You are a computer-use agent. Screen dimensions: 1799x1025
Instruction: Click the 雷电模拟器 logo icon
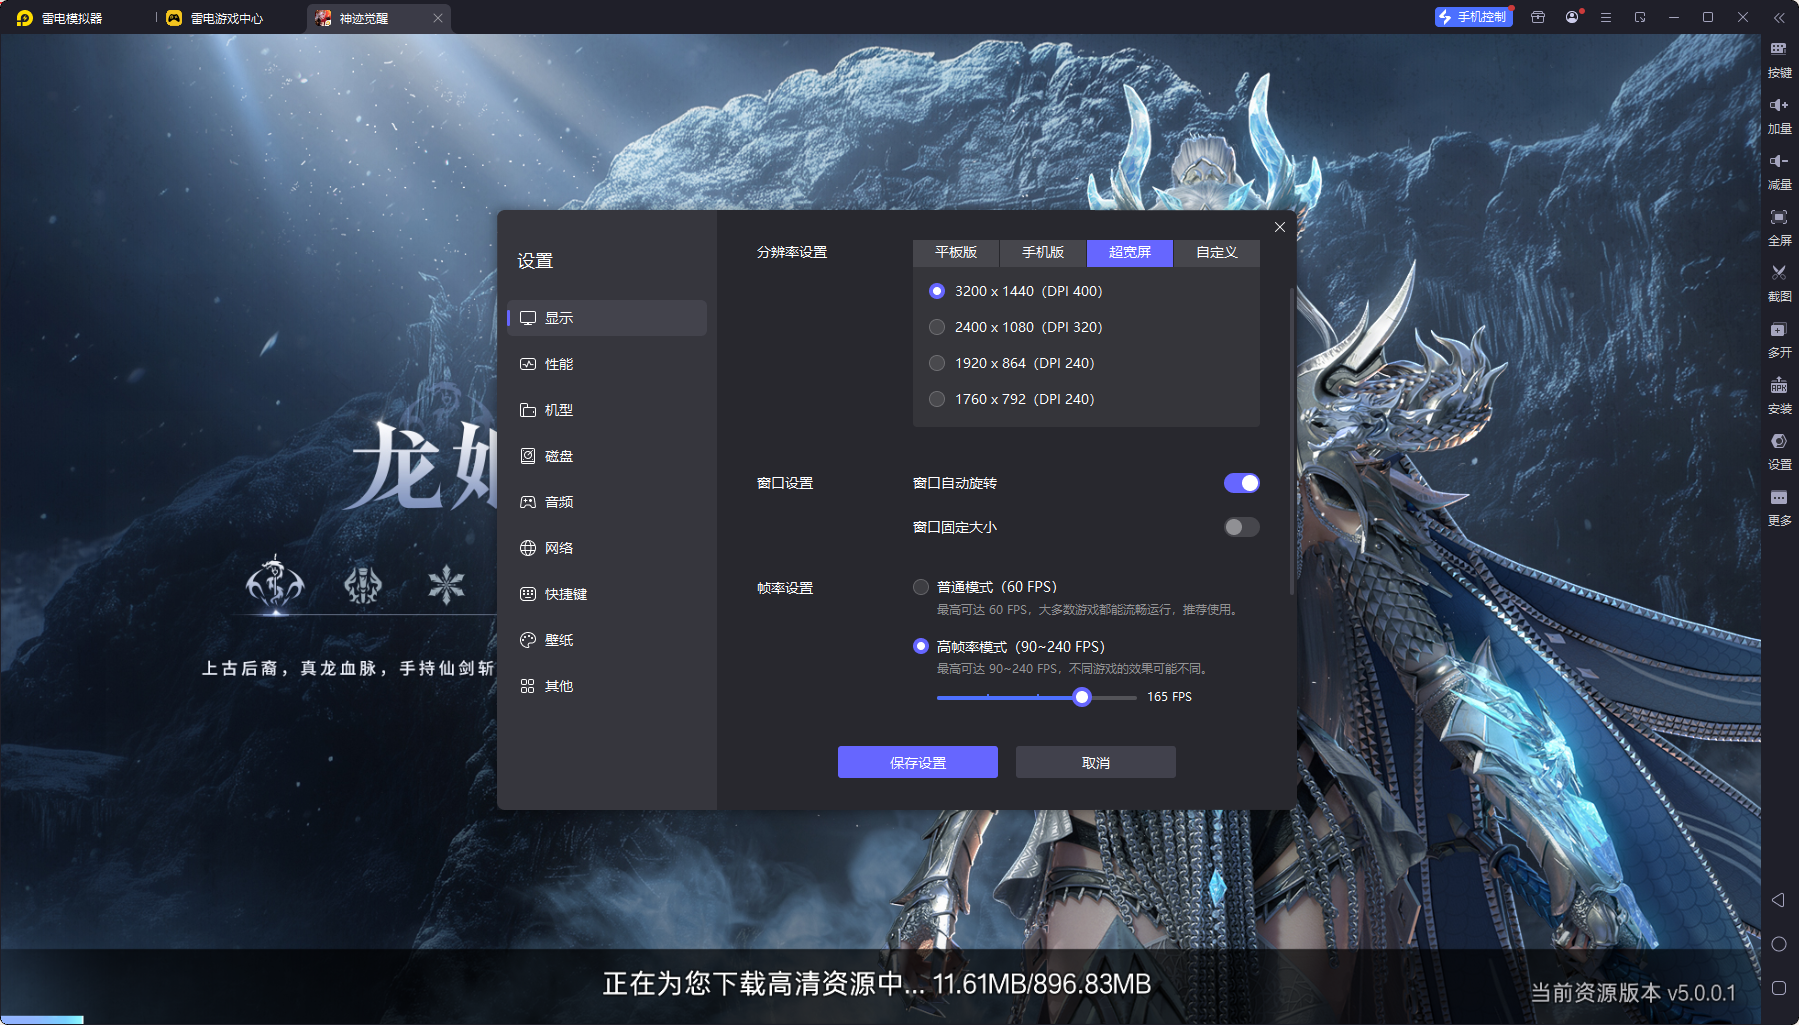[x=24, y=18]
